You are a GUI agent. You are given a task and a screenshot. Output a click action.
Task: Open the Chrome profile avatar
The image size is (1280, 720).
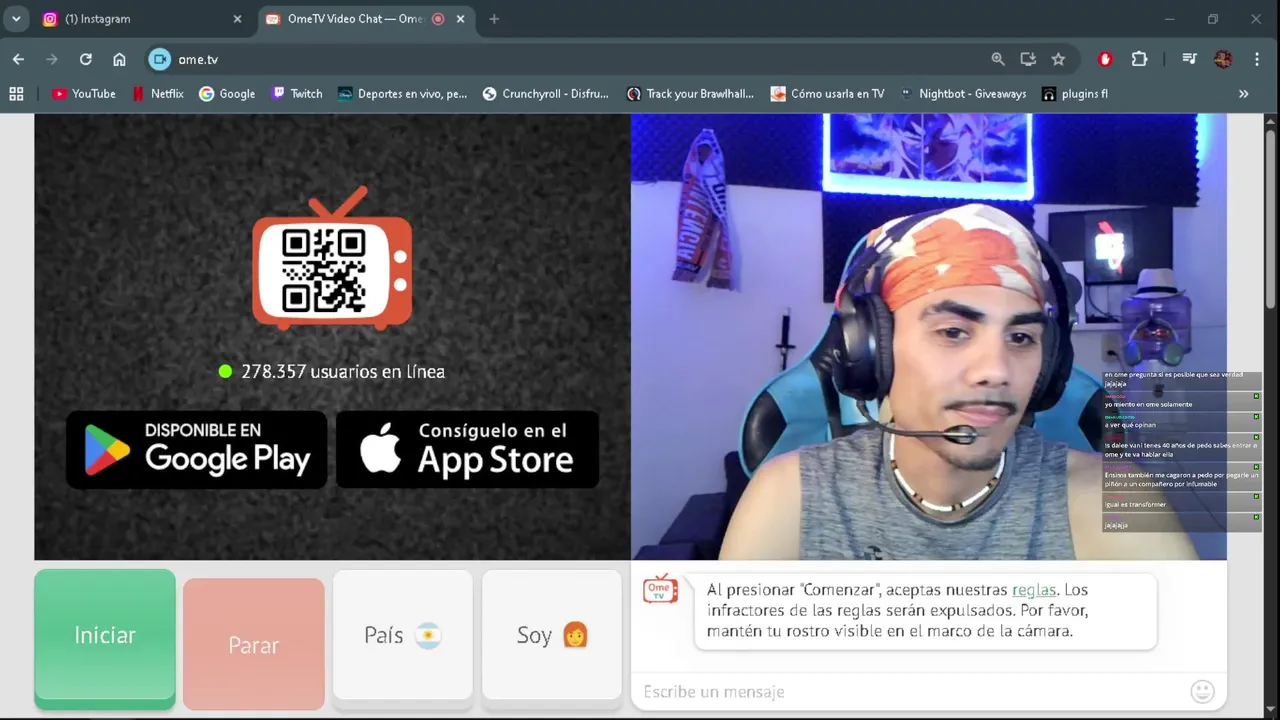(x=1223, y=59)
